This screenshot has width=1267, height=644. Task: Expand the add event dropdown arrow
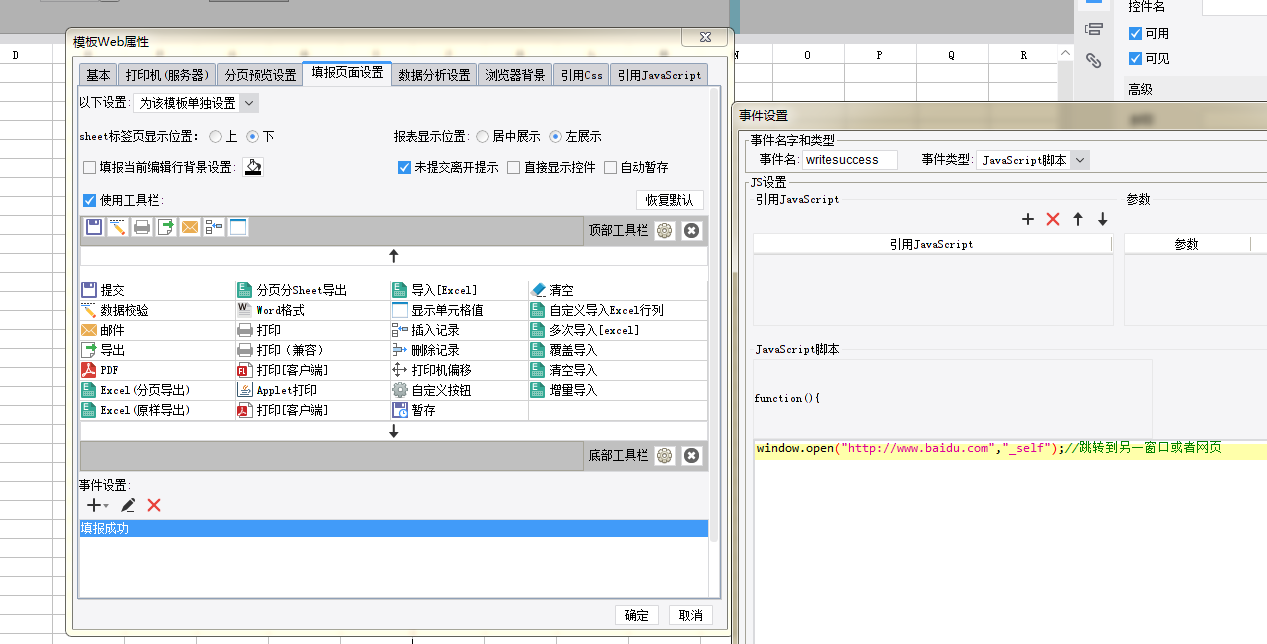pyautogui.click(x=106, y=507)
